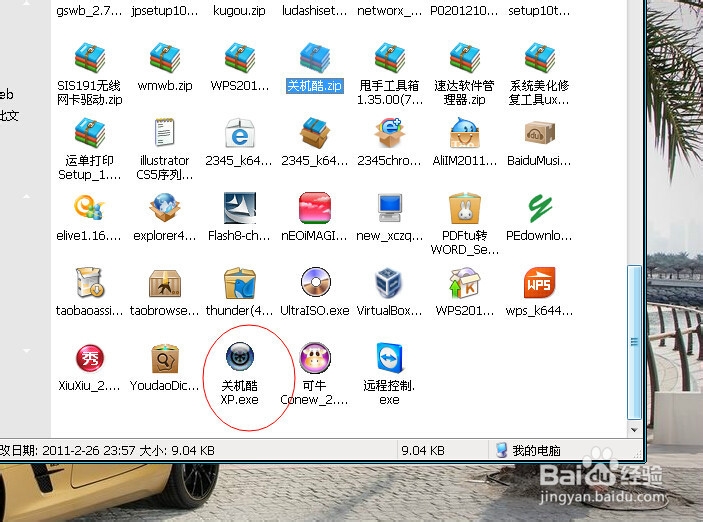Select the wps_k644... orange WPS icon
The image size is (703, 522).
[x=540, y=283]
